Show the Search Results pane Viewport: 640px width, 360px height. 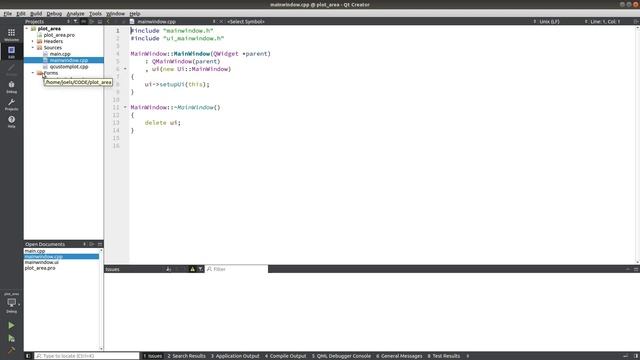(187, 356)
